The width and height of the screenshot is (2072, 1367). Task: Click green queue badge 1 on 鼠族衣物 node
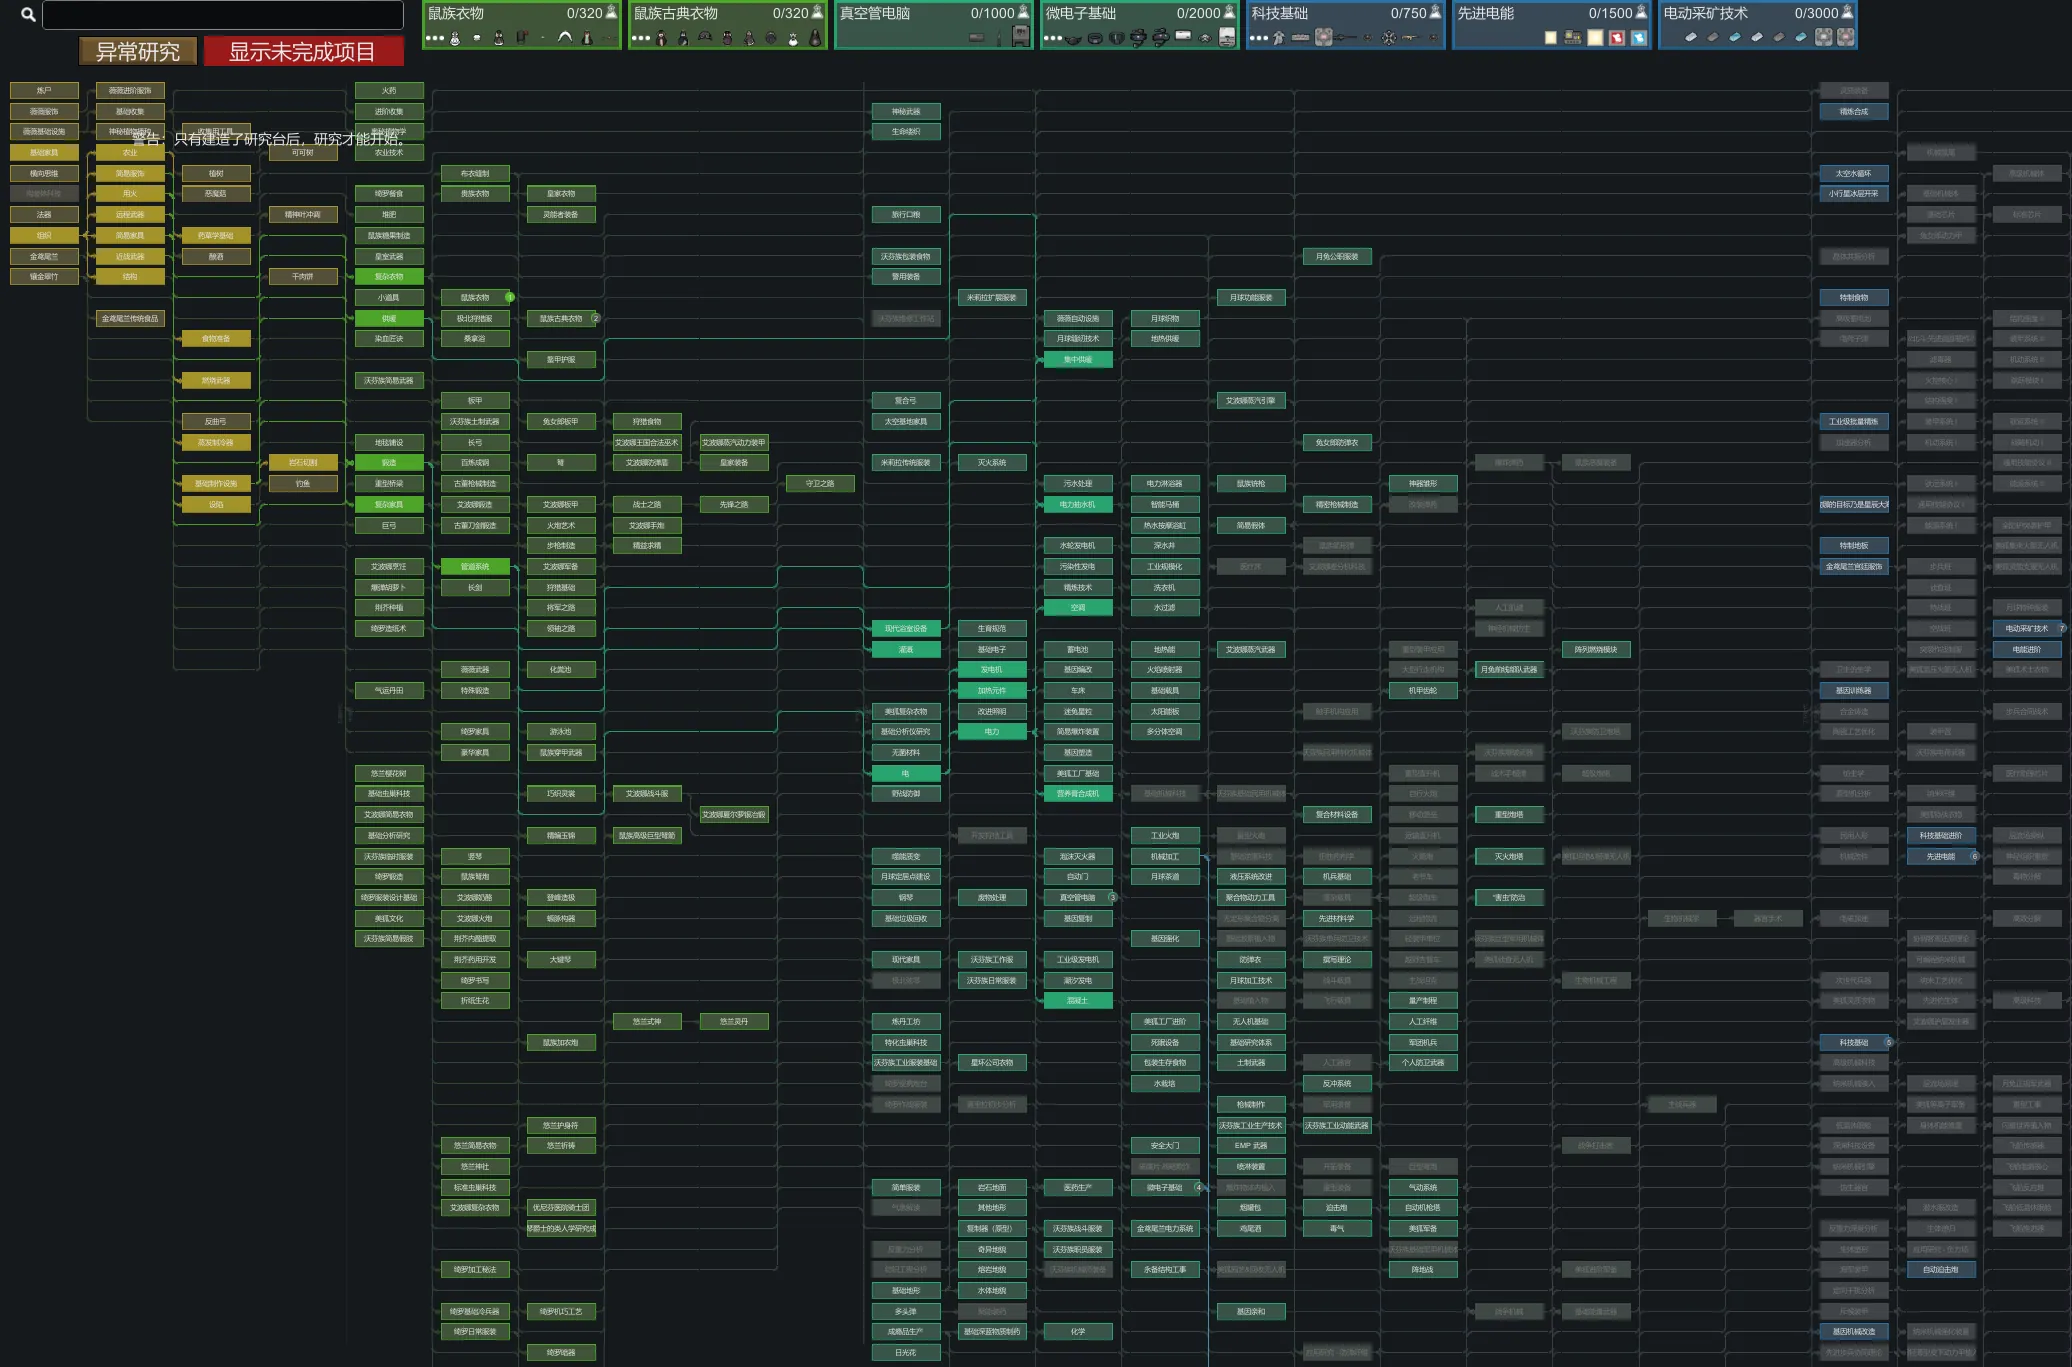[x=510, y=297]
